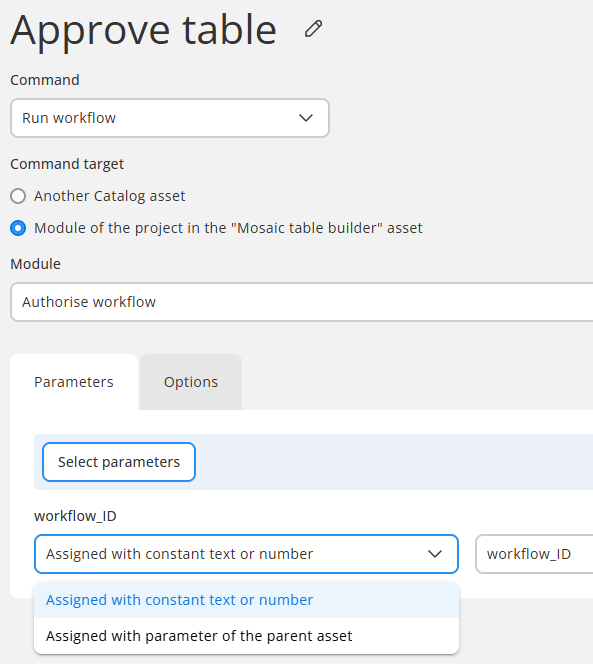This screenshot has height=664, width=593.
Task: Select the Module of the project radio option
Action: (18, 228)
